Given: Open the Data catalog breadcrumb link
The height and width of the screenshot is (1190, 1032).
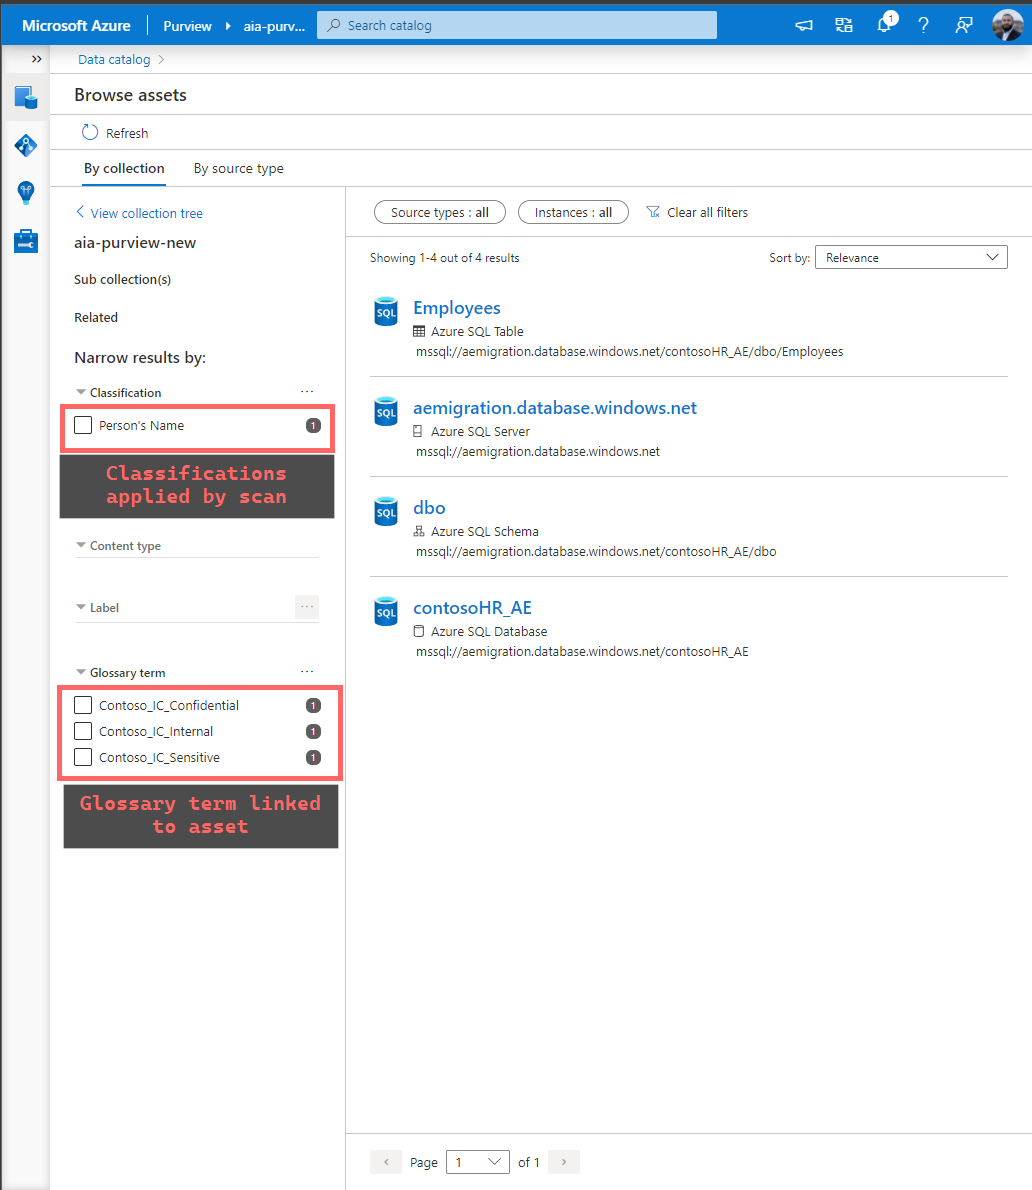Looking at the screenshot, I should (114, 59).
